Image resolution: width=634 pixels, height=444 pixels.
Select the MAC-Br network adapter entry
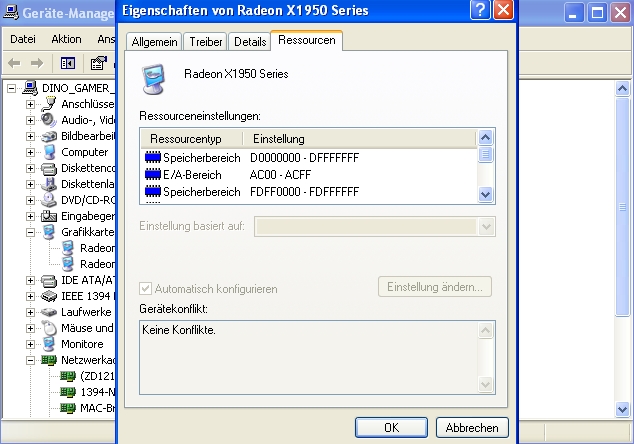click(87, 408)
